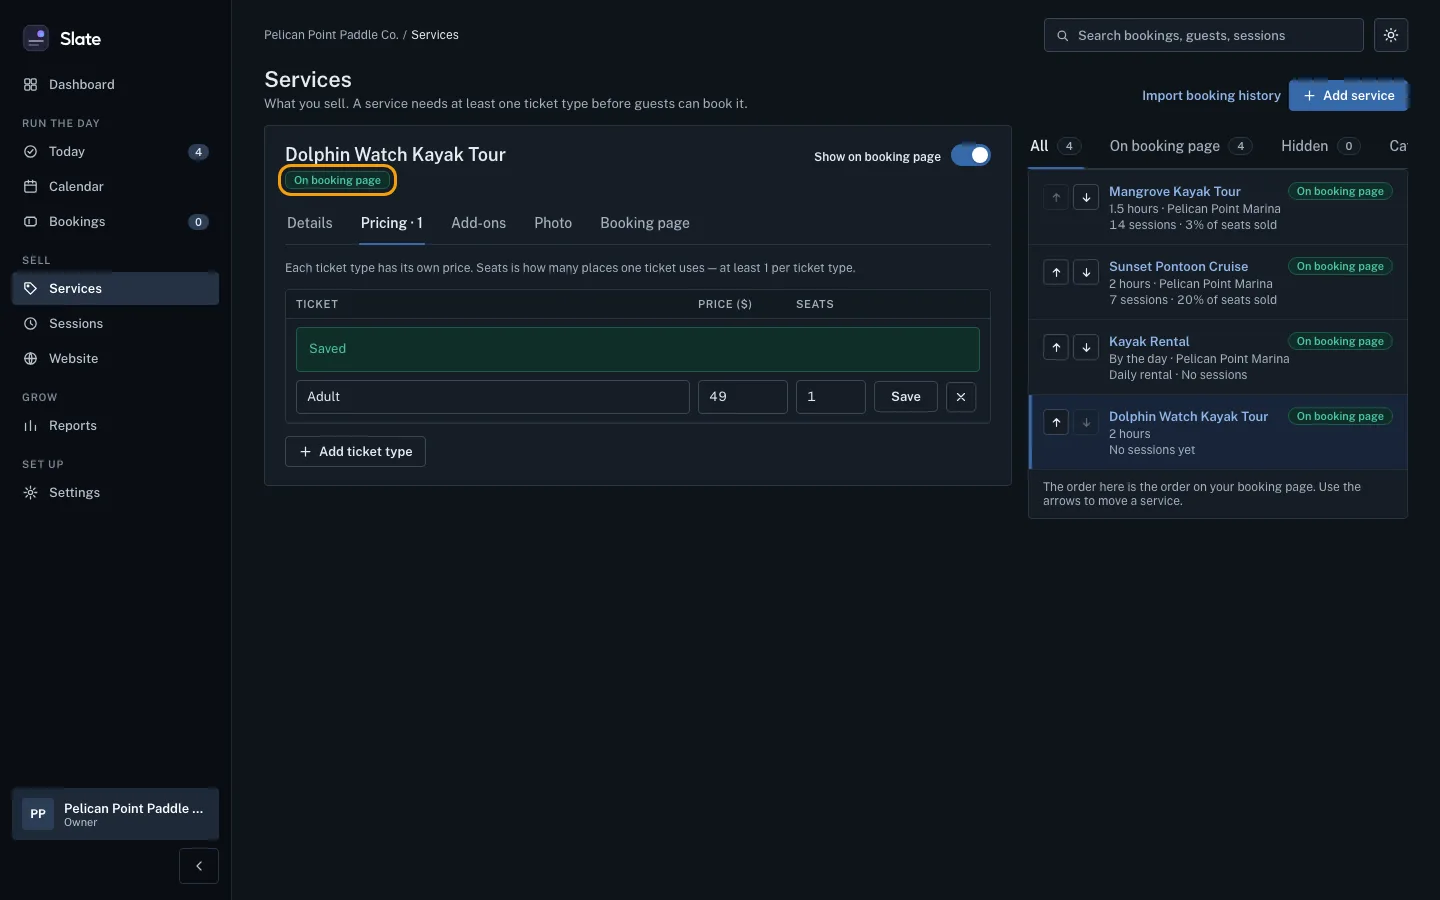
Task: Open the Pelican Point Paddle account switcher
Action: [115, 814]
